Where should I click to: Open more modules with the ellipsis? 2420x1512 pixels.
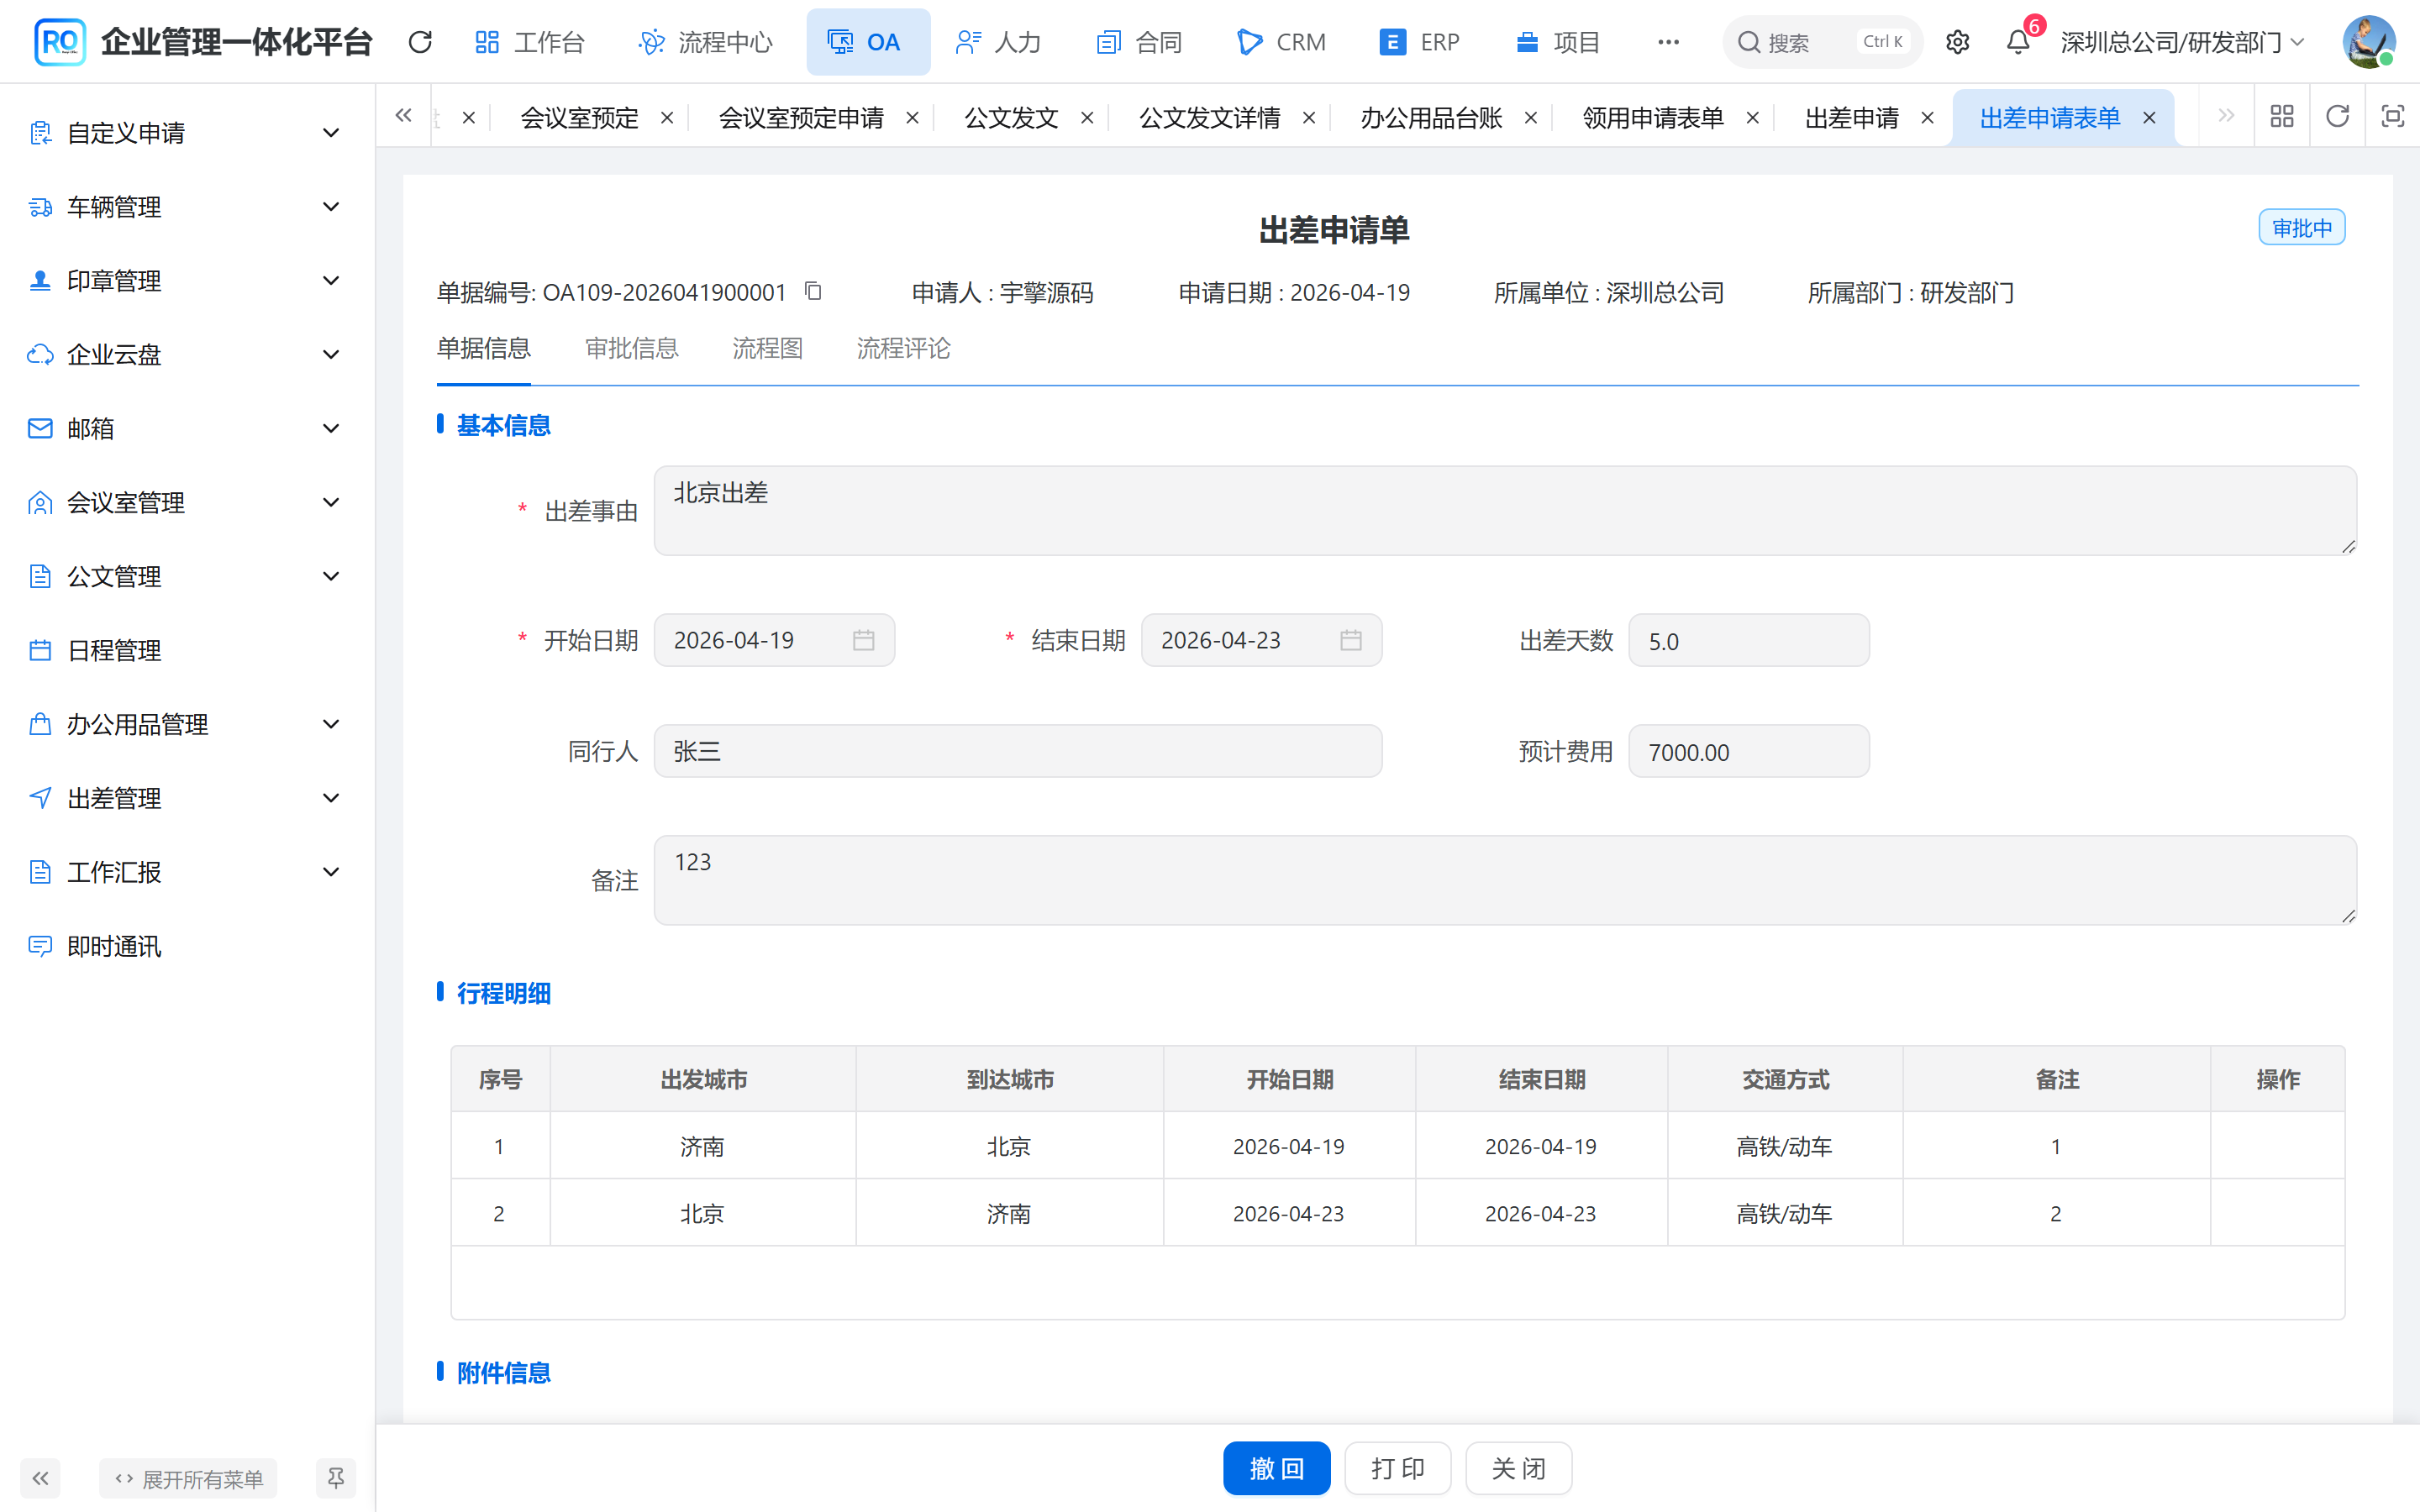(x=1668, y=42)
